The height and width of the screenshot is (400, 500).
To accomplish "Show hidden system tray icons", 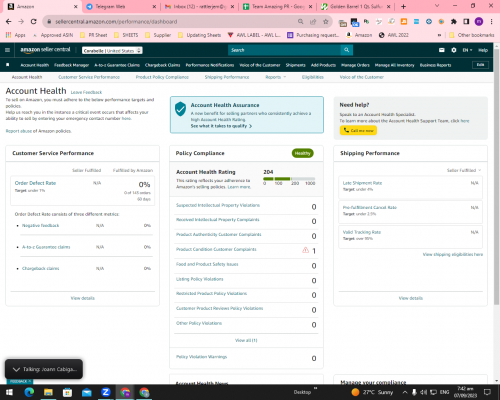I will [x=405, y=392].
